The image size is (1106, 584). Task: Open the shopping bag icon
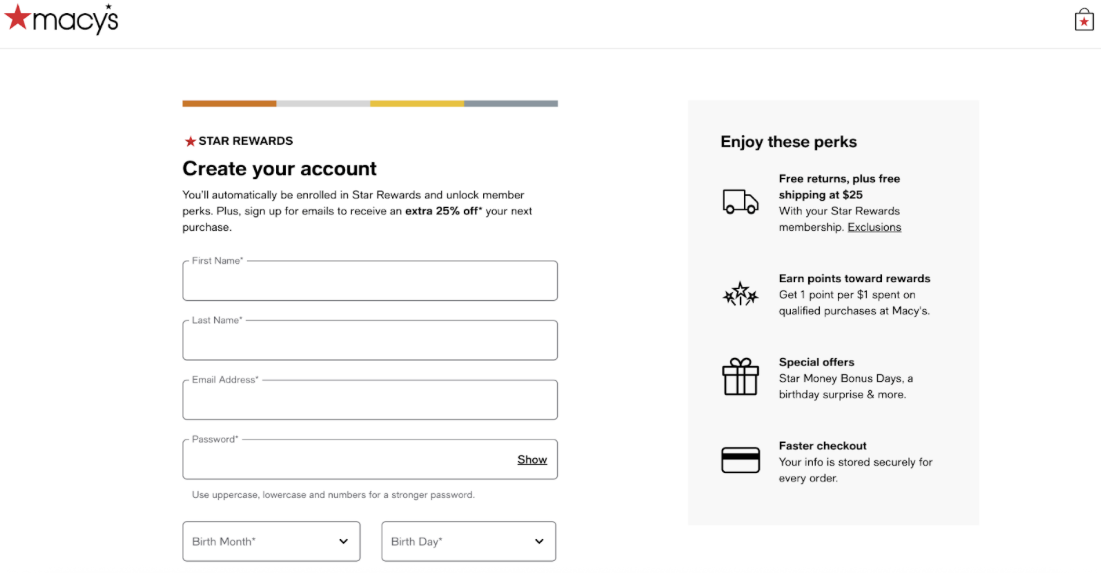(1084, 20)
